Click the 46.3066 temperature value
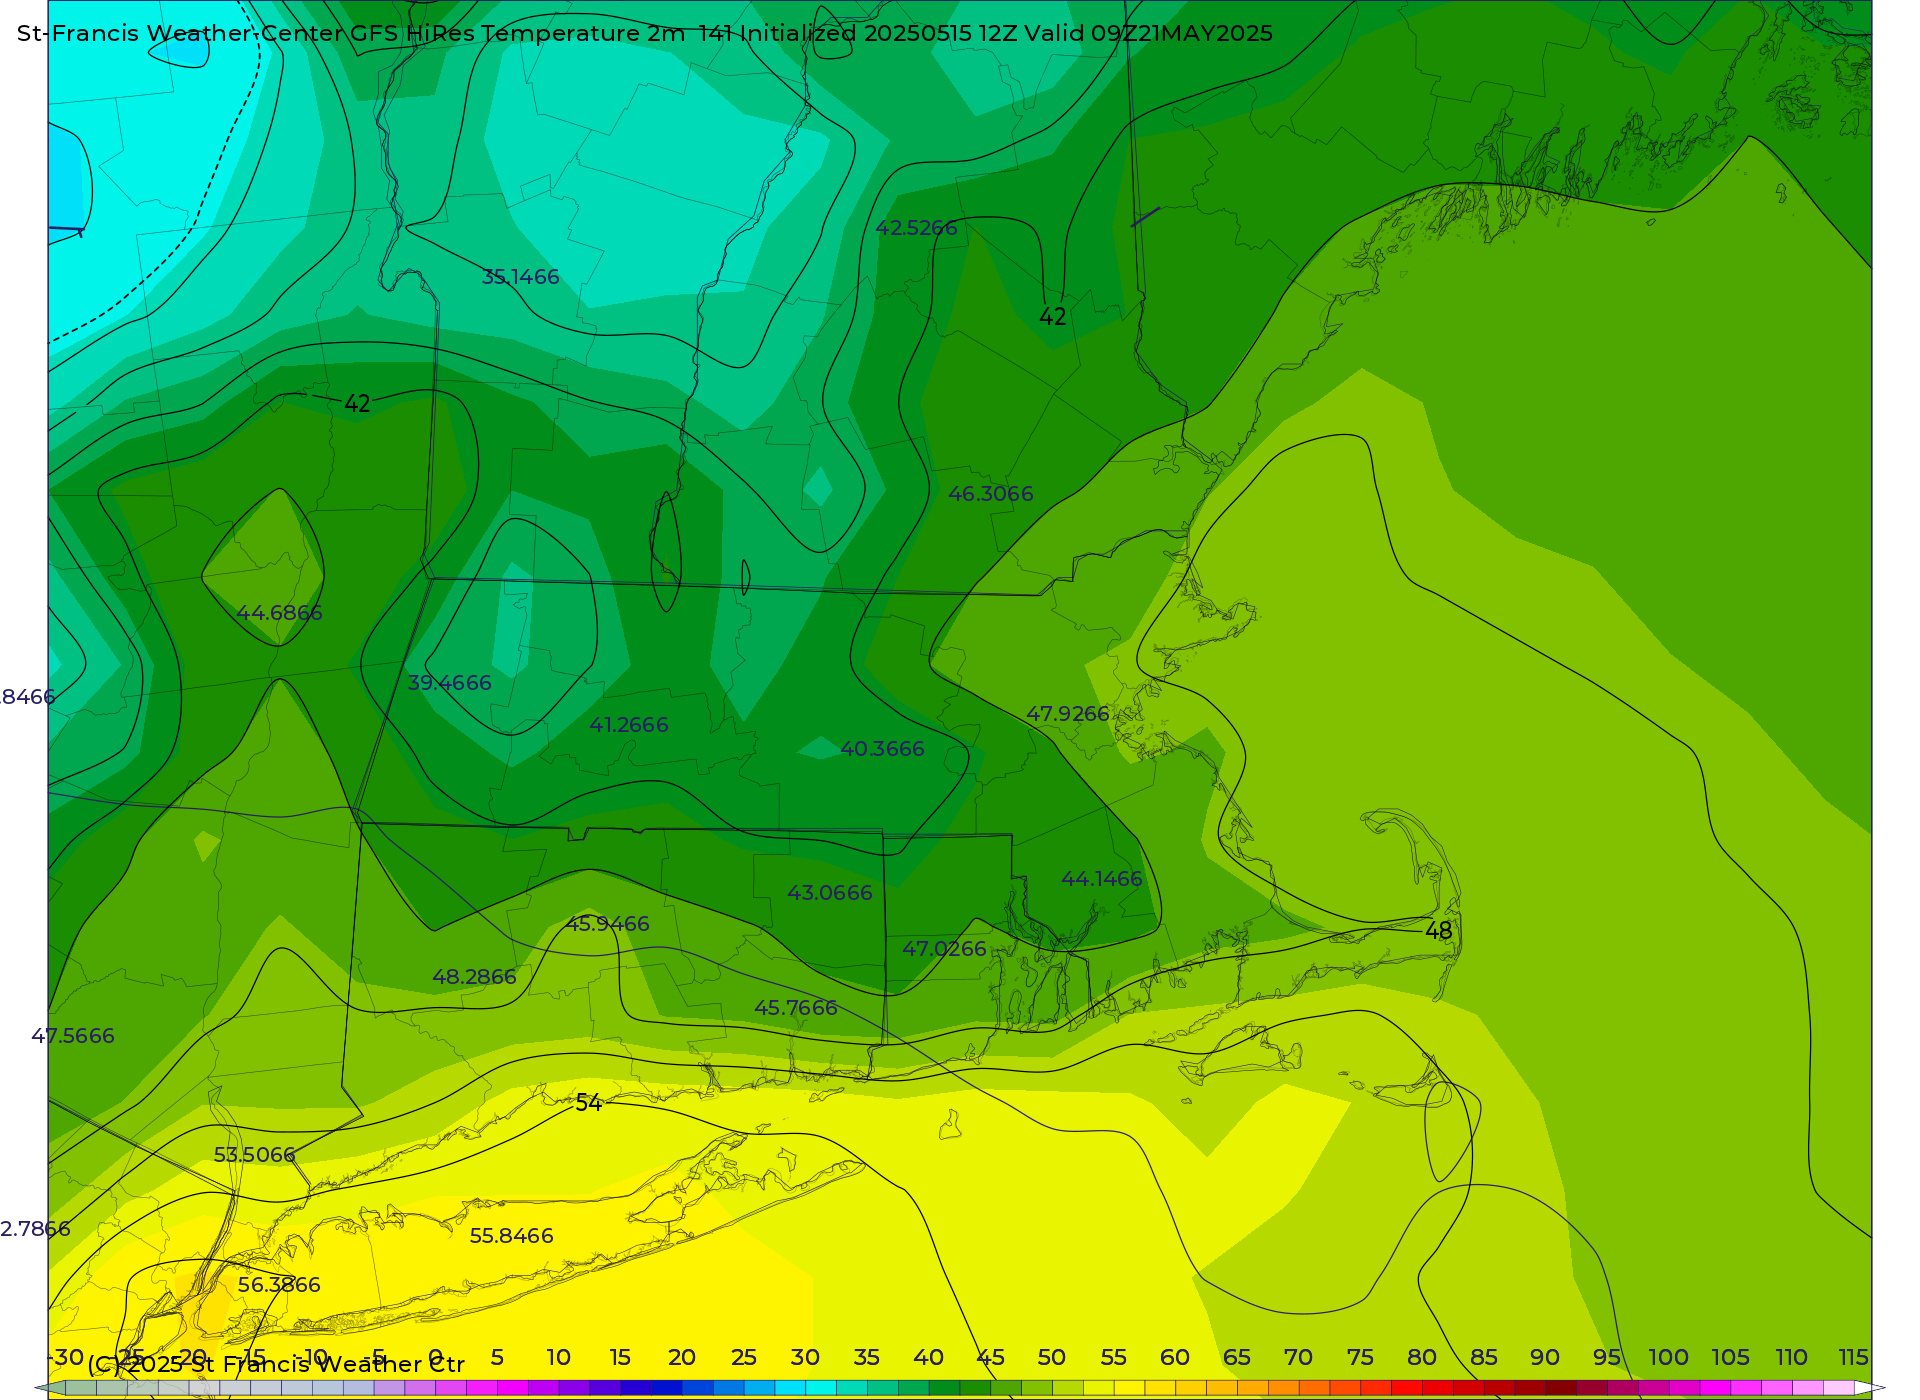The image size is (1920, 1400). pos(990,494)
